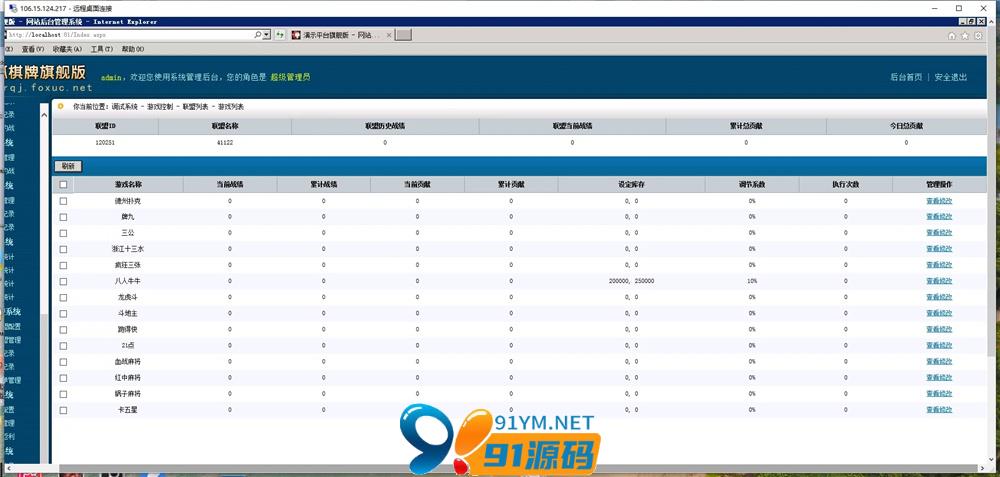
Task: Click the favicon on the browser tab
Action: click(x=296, y=35)
